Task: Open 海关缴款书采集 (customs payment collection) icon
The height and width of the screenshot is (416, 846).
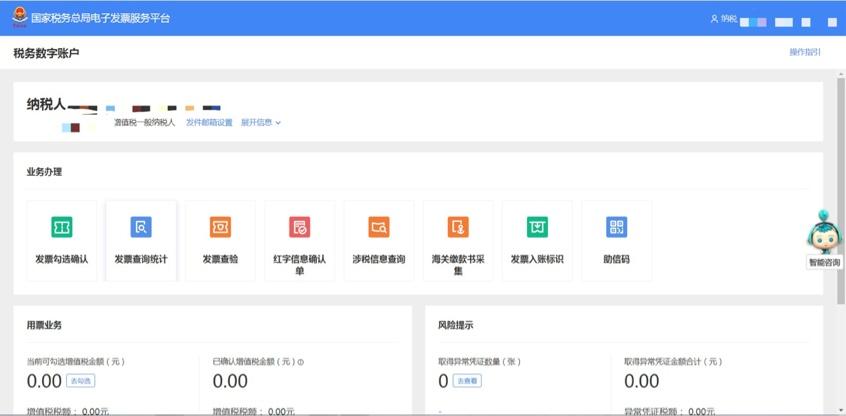Action: click(x=458, y=228)
